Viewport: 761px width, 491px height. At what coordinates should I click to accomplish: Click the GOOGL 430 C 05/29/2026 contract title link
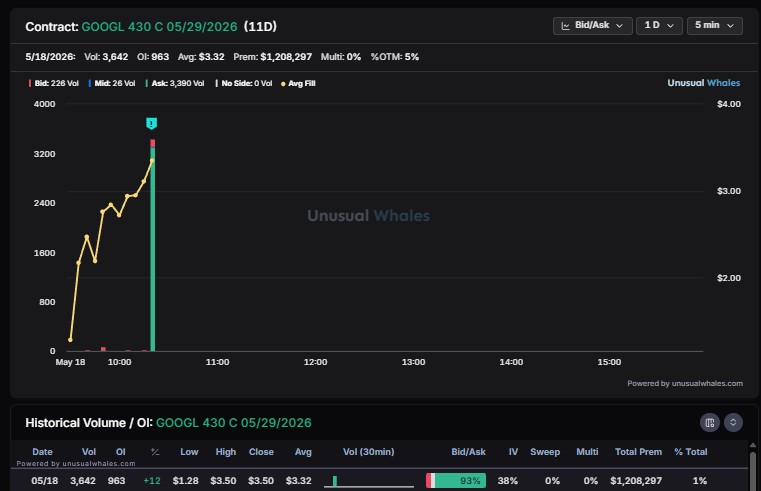tap(159, 27)
